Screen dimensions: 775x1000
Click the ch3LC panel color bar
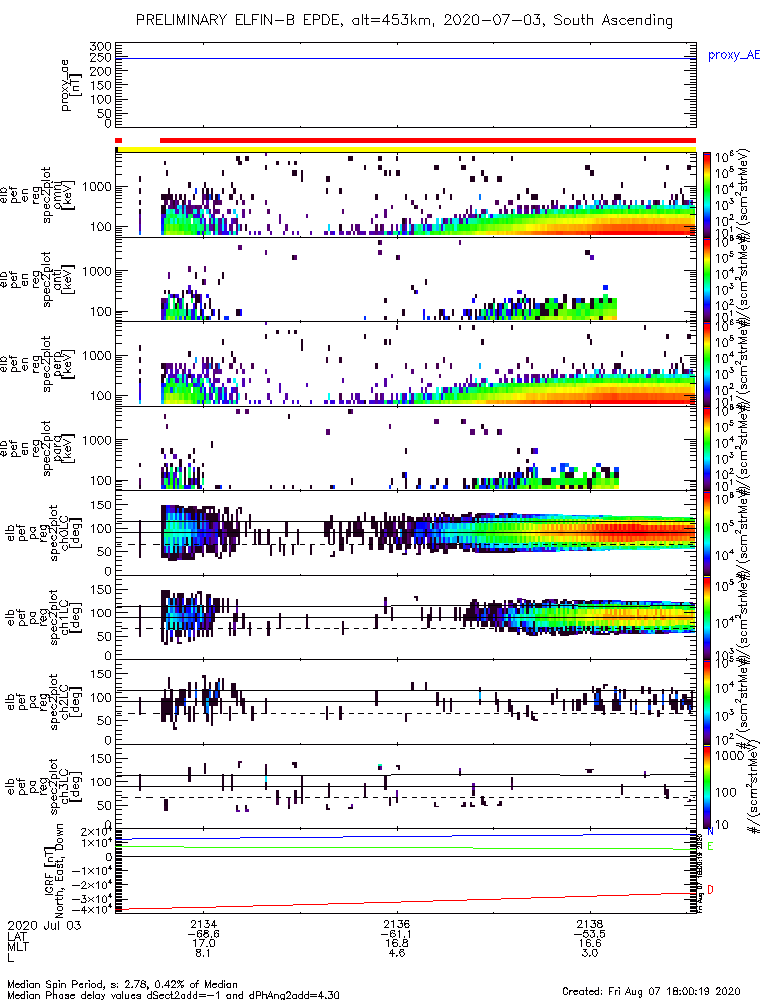click(706, 786)
